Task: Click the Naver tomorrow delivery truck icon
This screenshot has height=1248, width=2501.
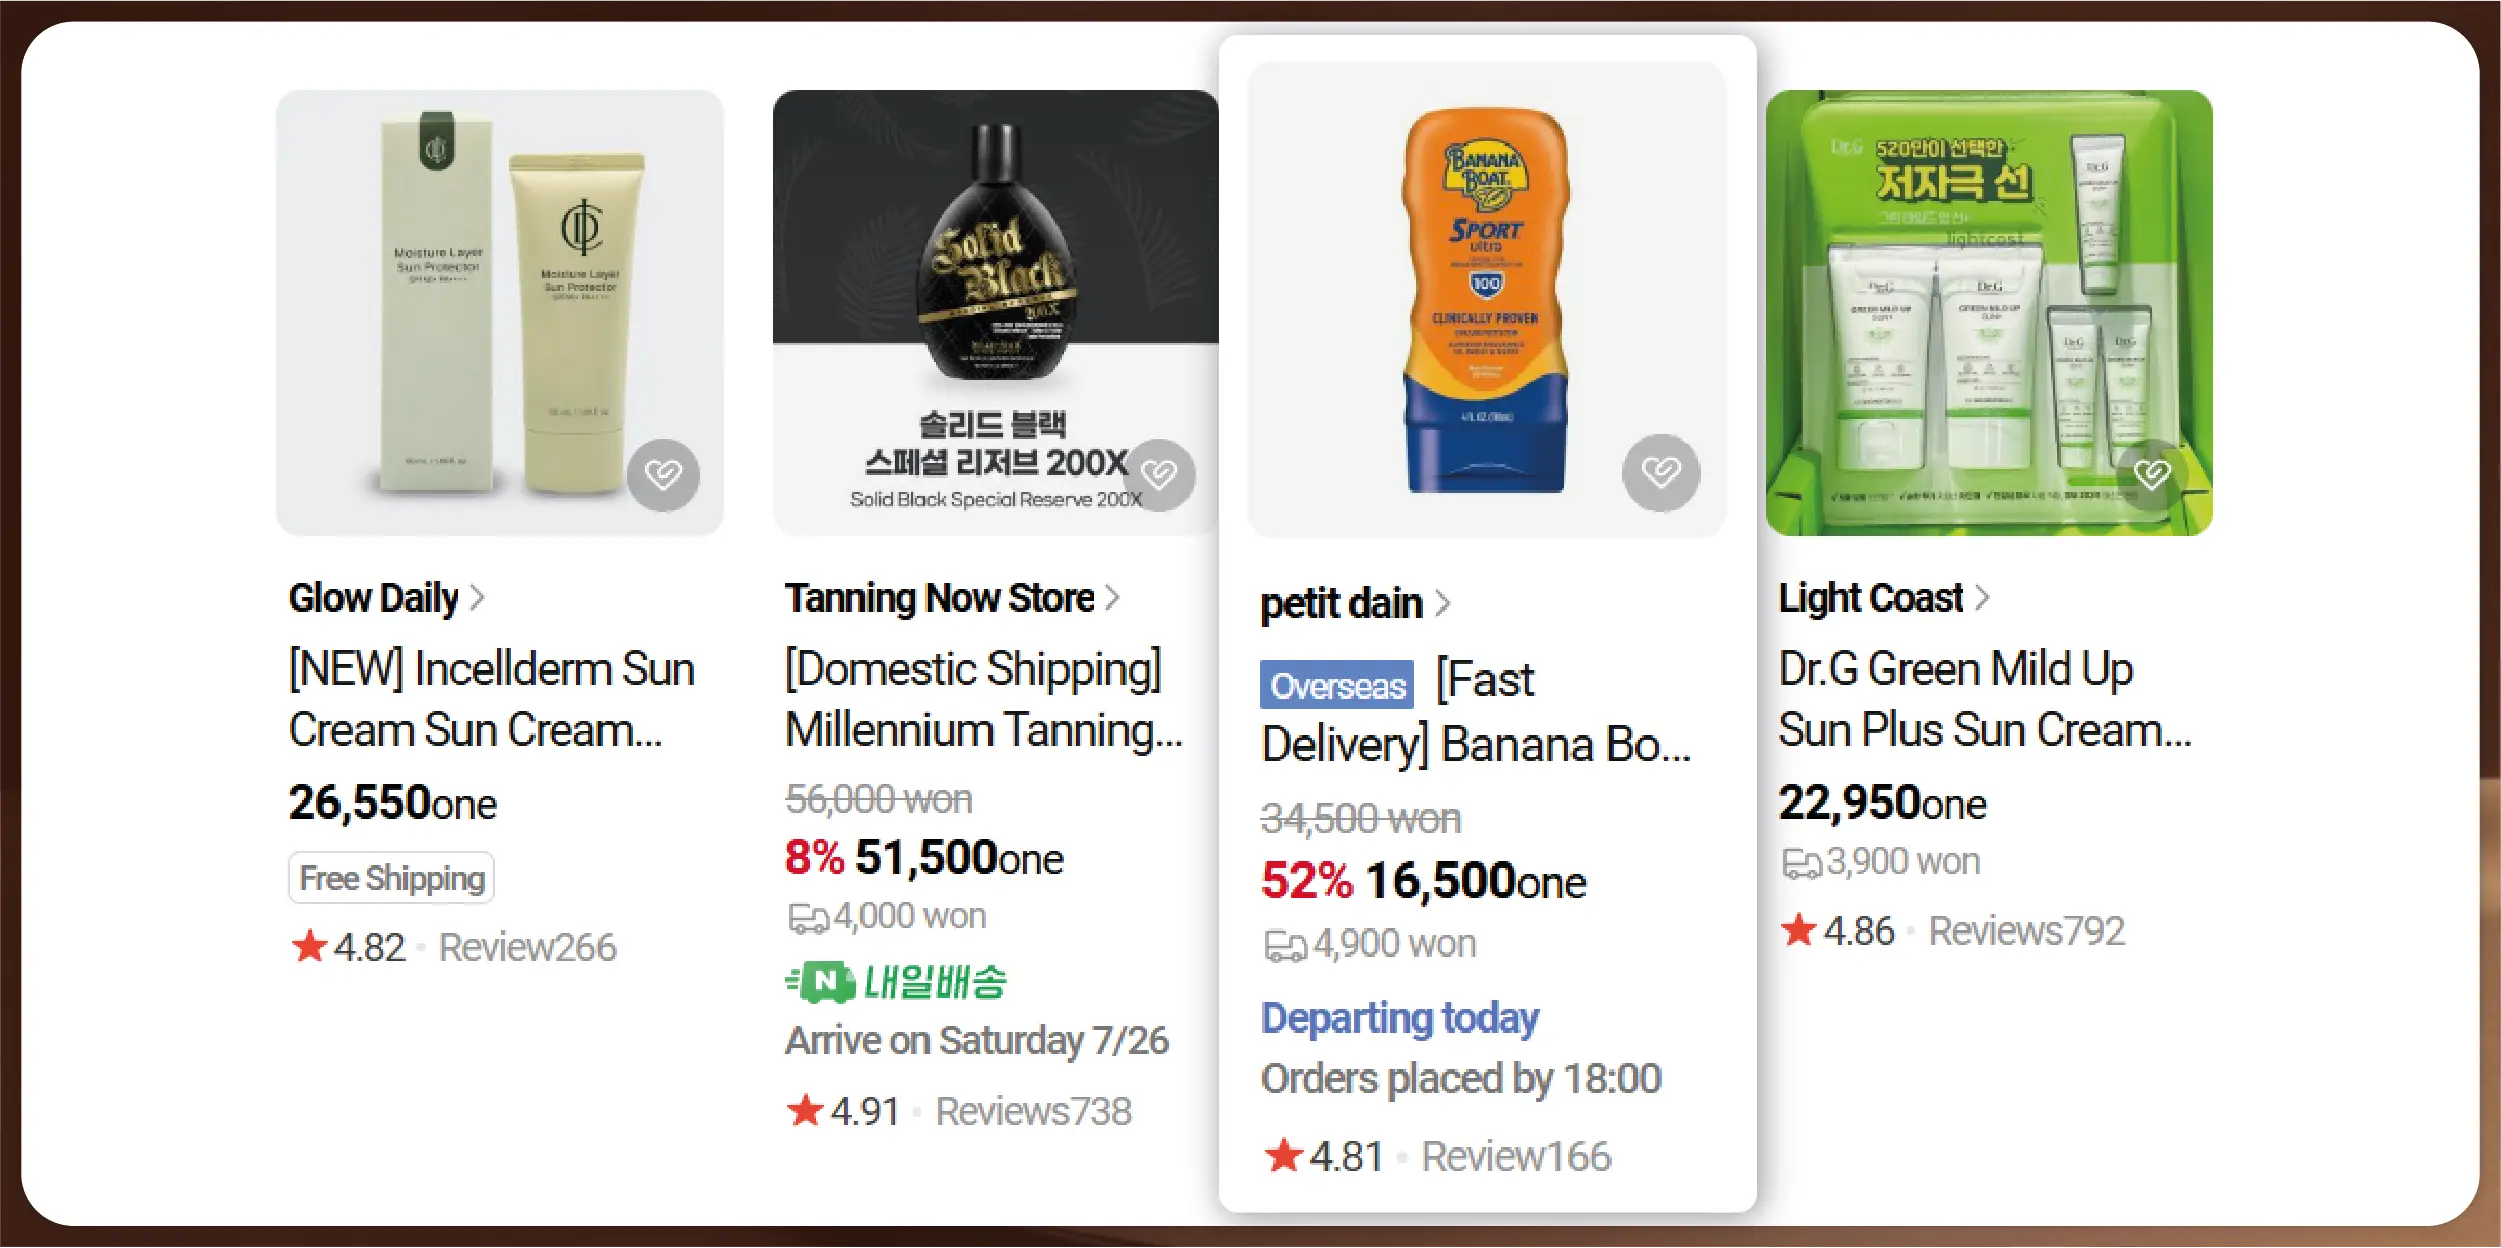Action: point(822,982)
